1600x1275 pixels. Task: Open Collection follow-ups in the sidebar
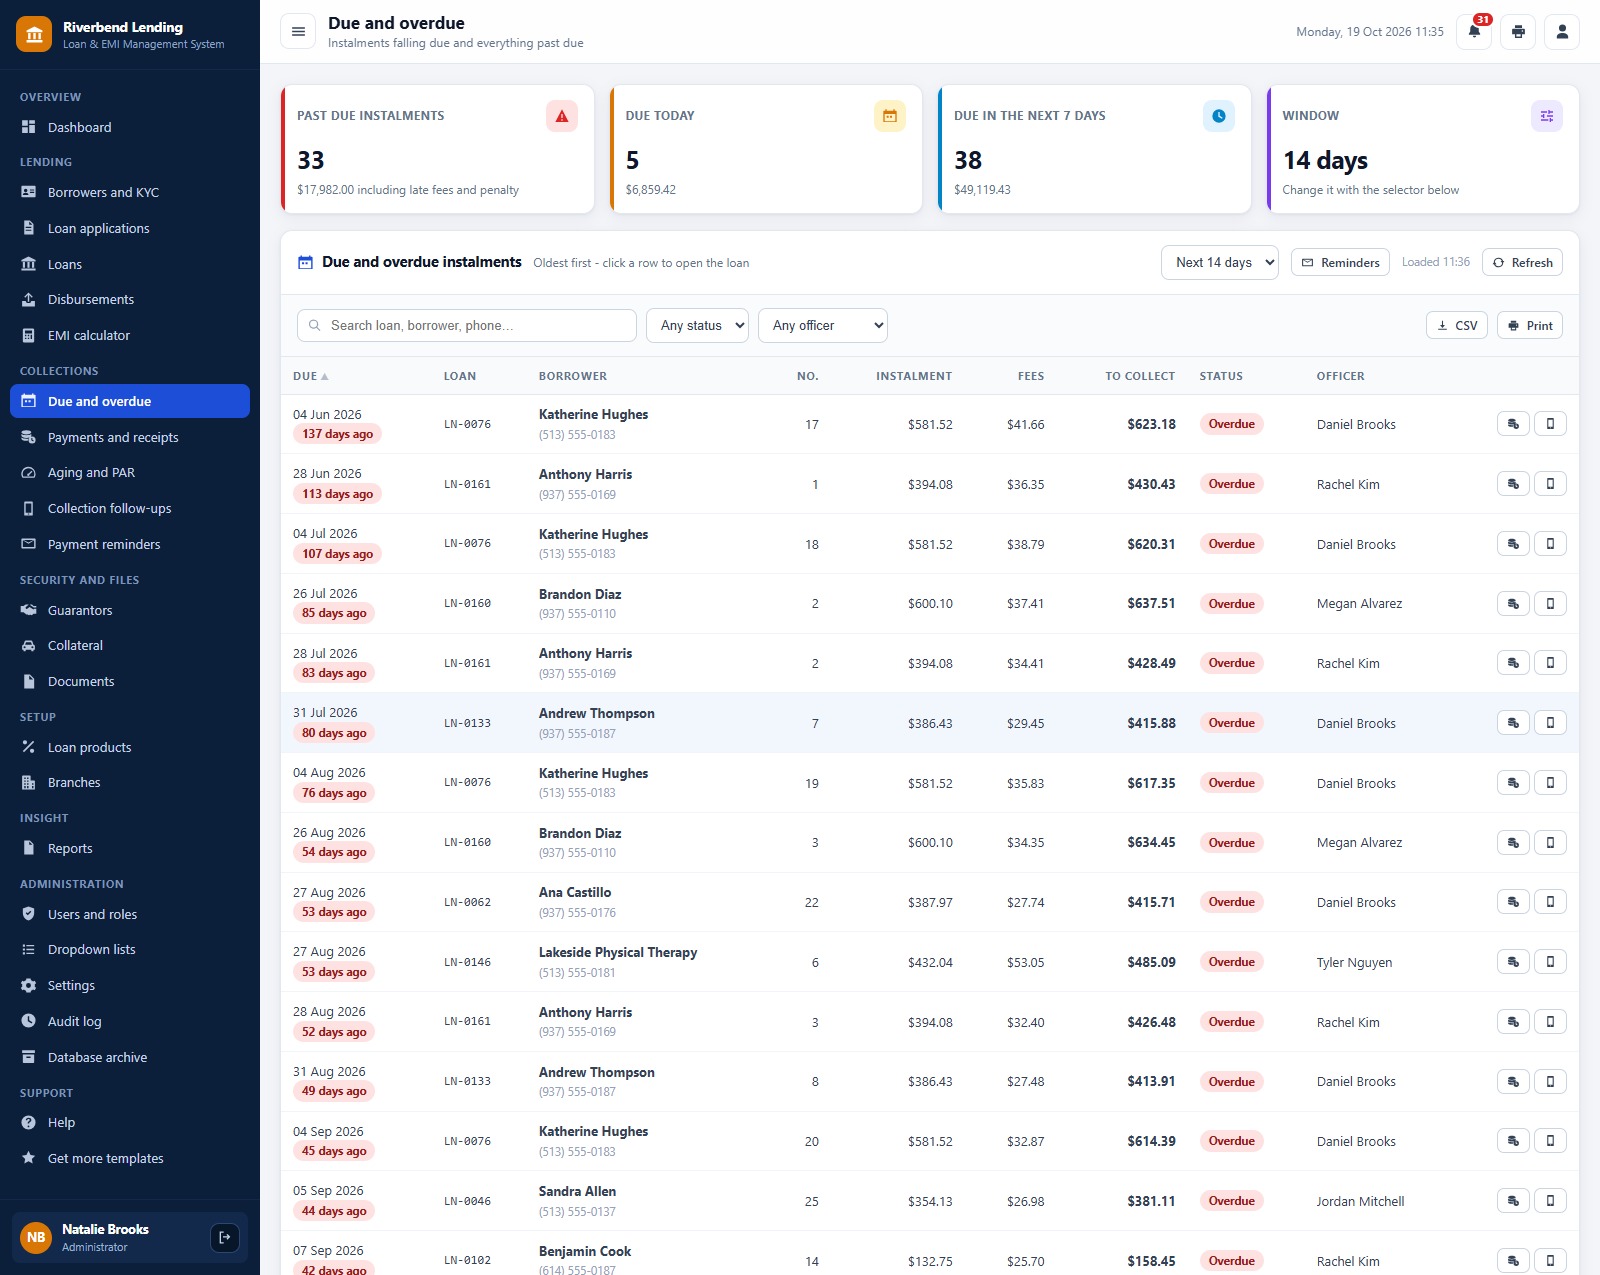[x=130, y=508]
